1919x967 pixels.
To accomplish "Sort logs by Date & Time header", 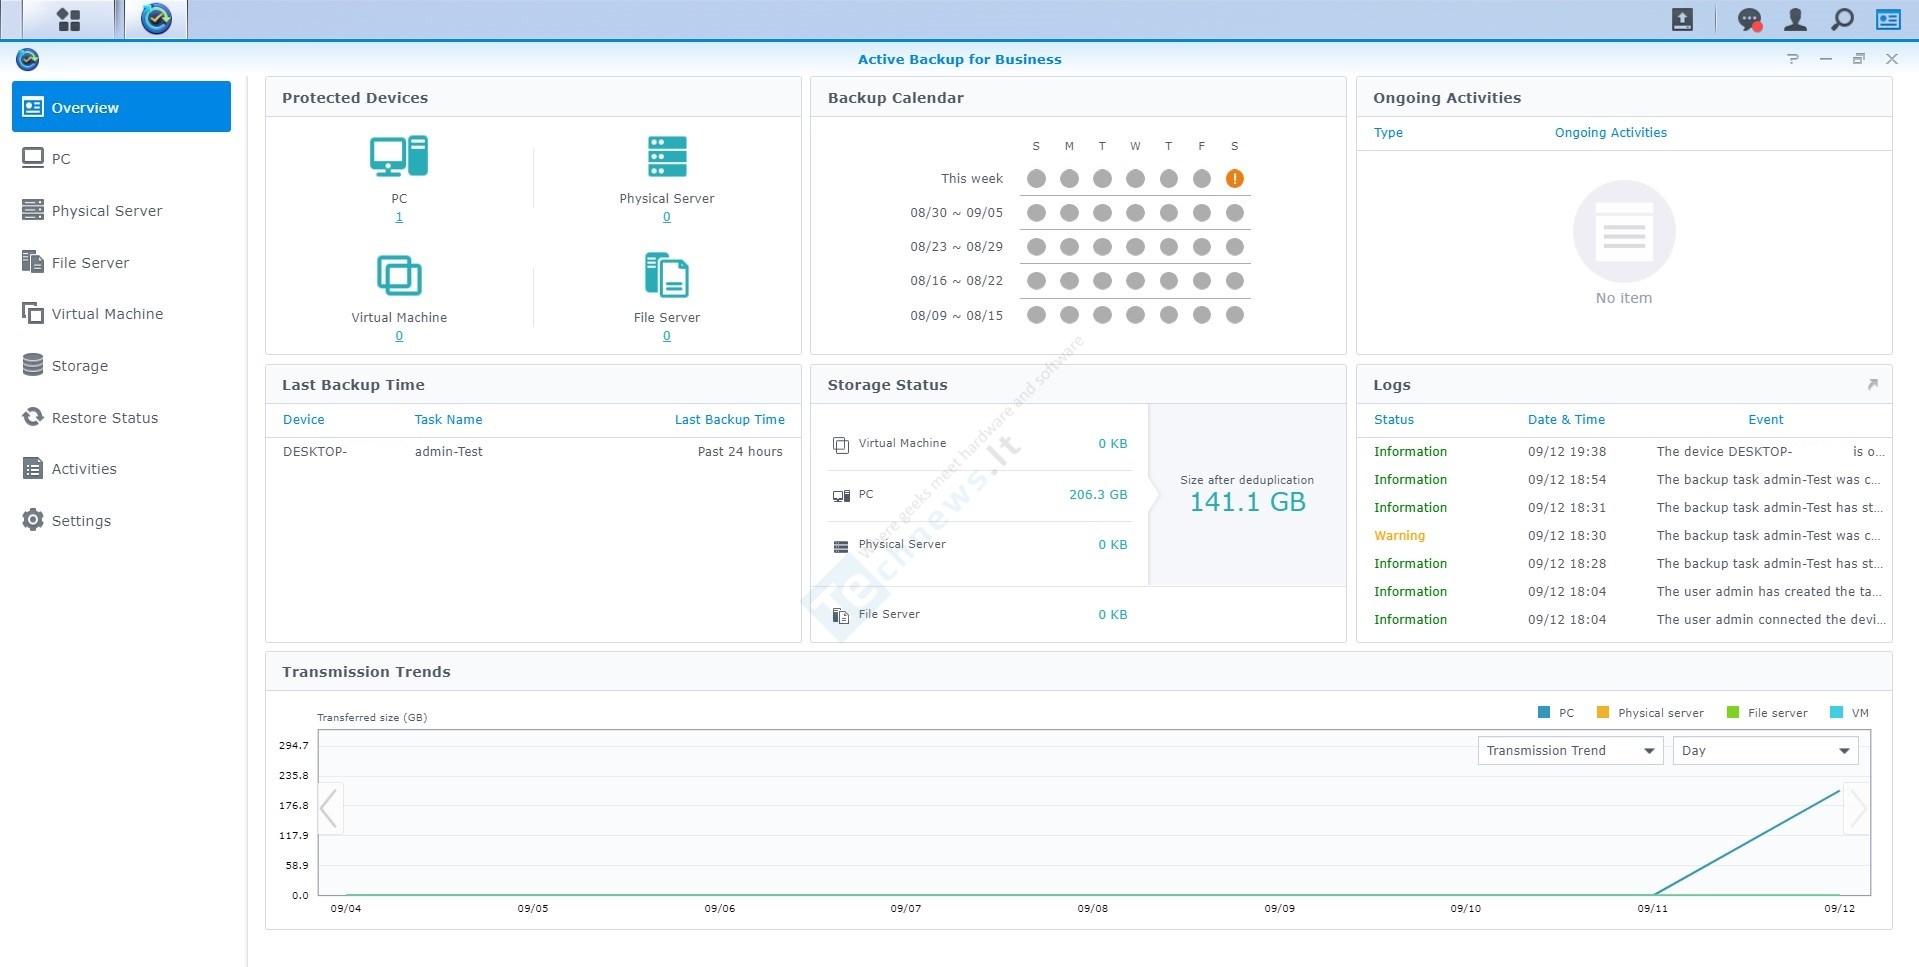I will pyautogui.click(x=1566, y=420).
